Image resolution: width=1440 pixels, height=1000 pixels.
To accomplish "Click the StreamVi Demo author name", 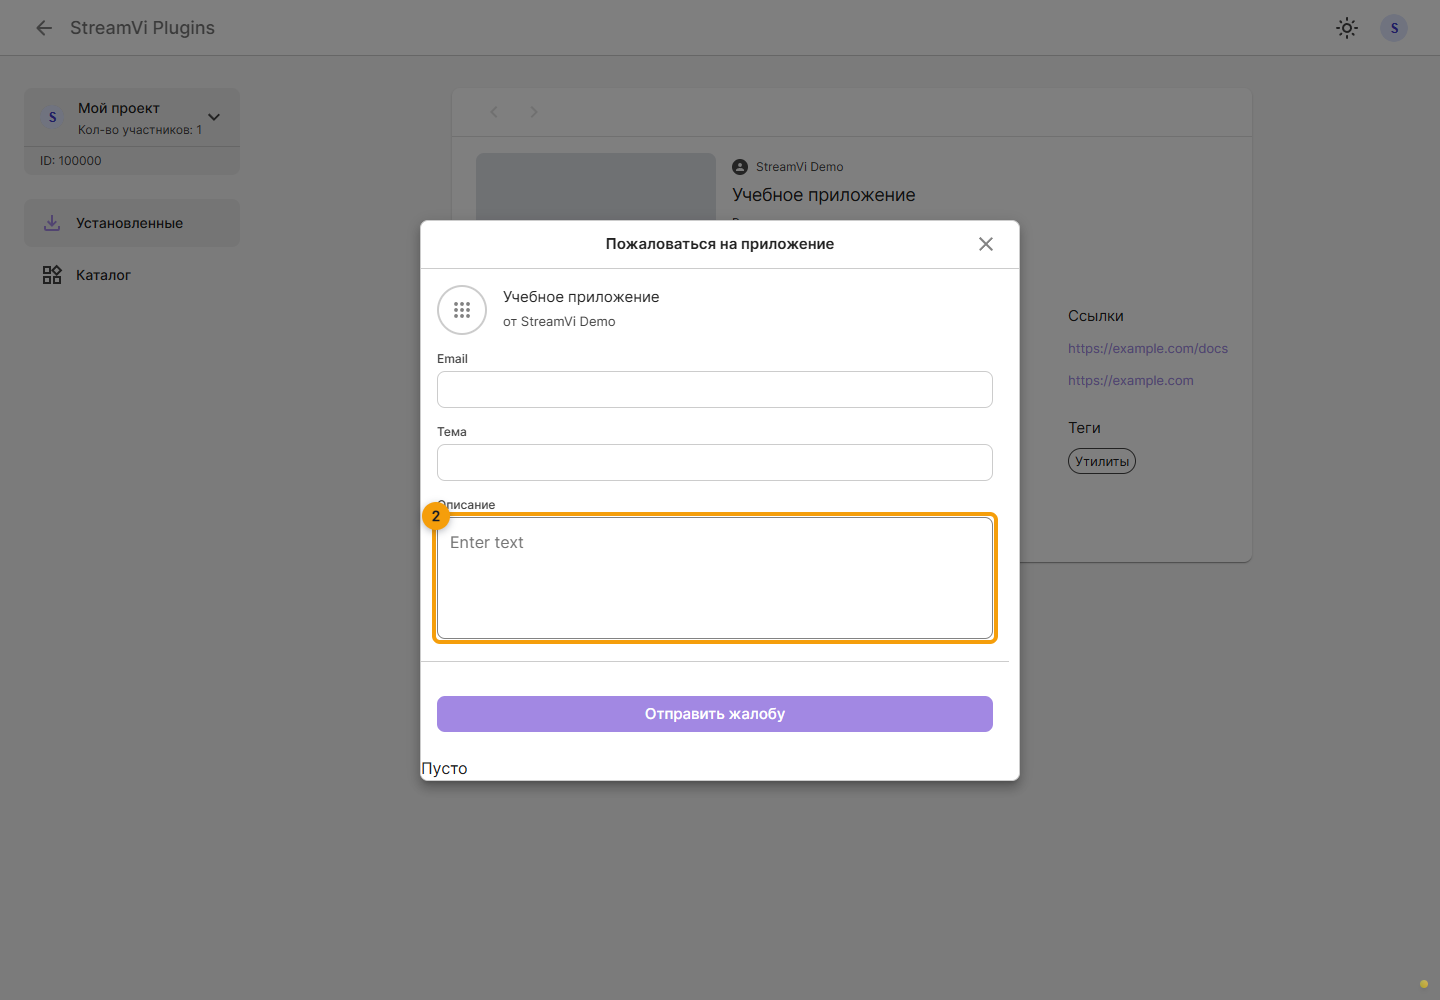I will [800, 167].
